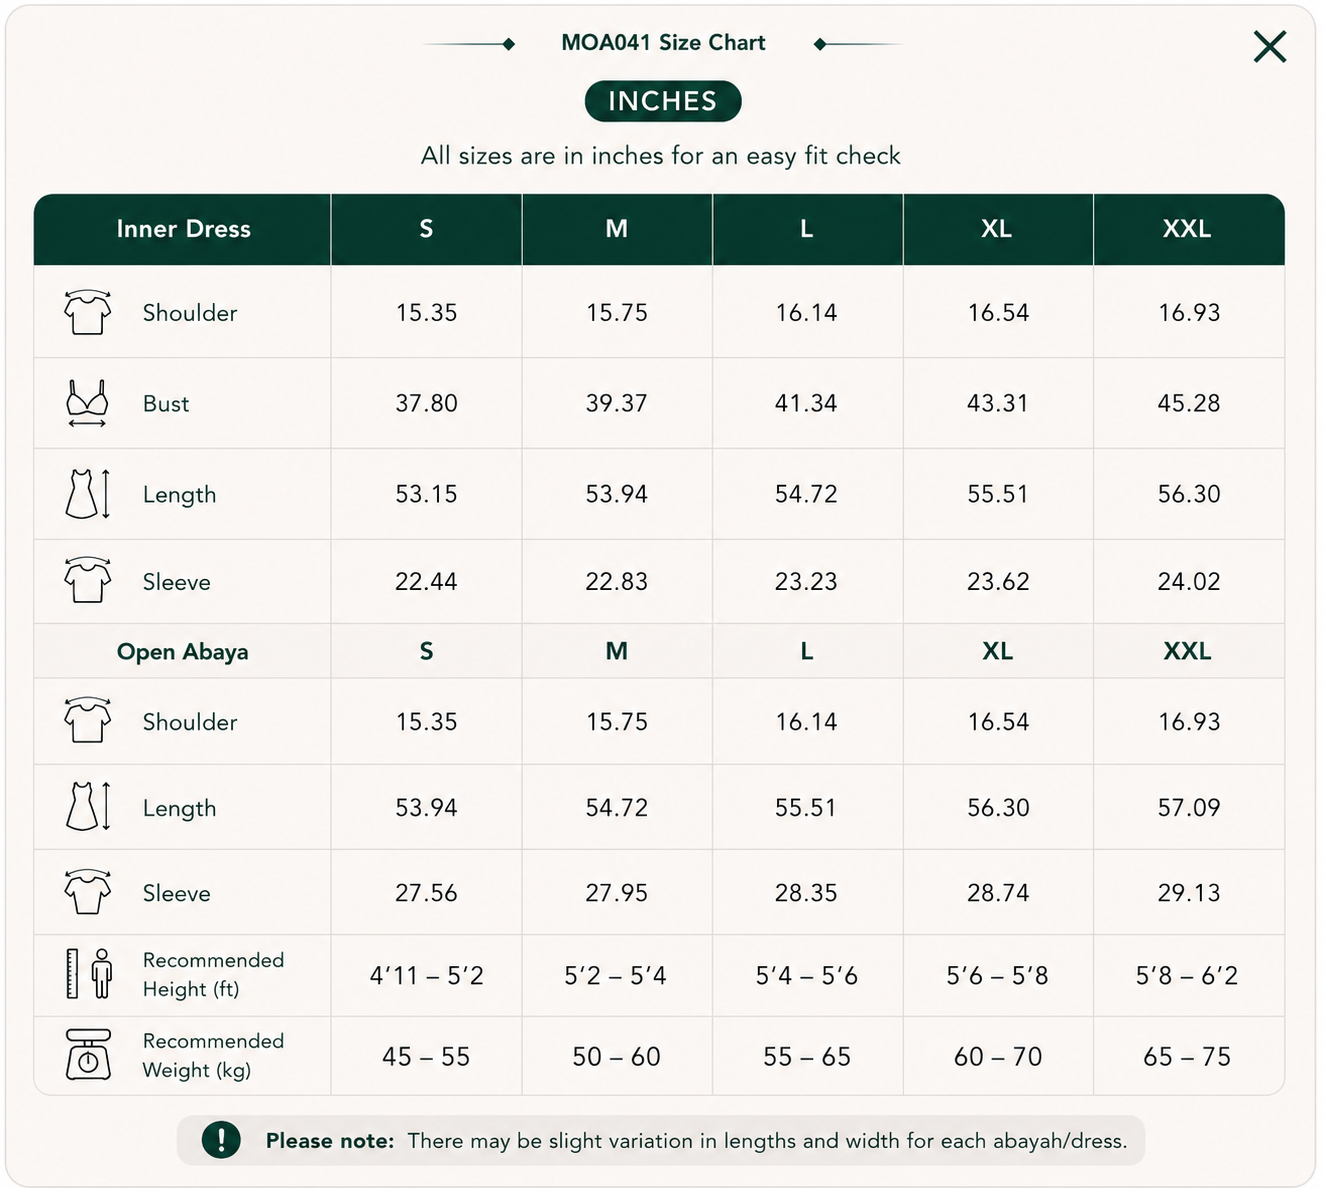Click the Open Abaya section header
The height and width of the screenshot is (1188, 1324).
183,652
